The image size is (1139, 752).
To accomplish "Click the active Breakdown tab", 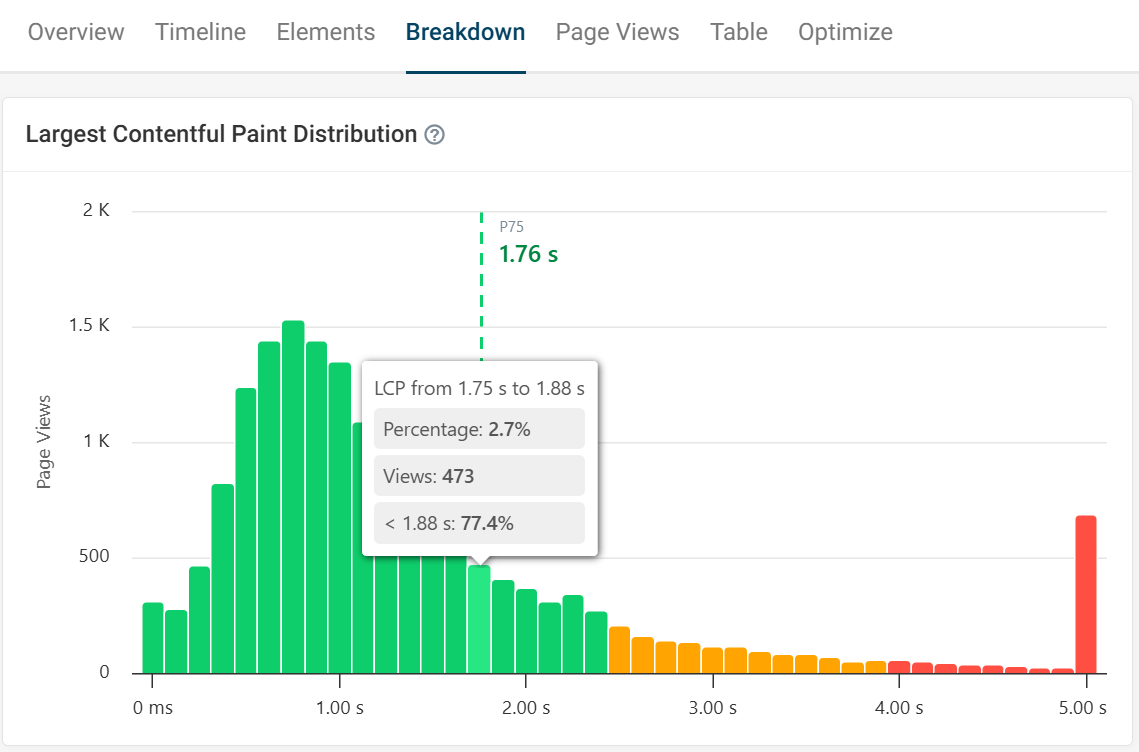I will [x=465, y=32].
